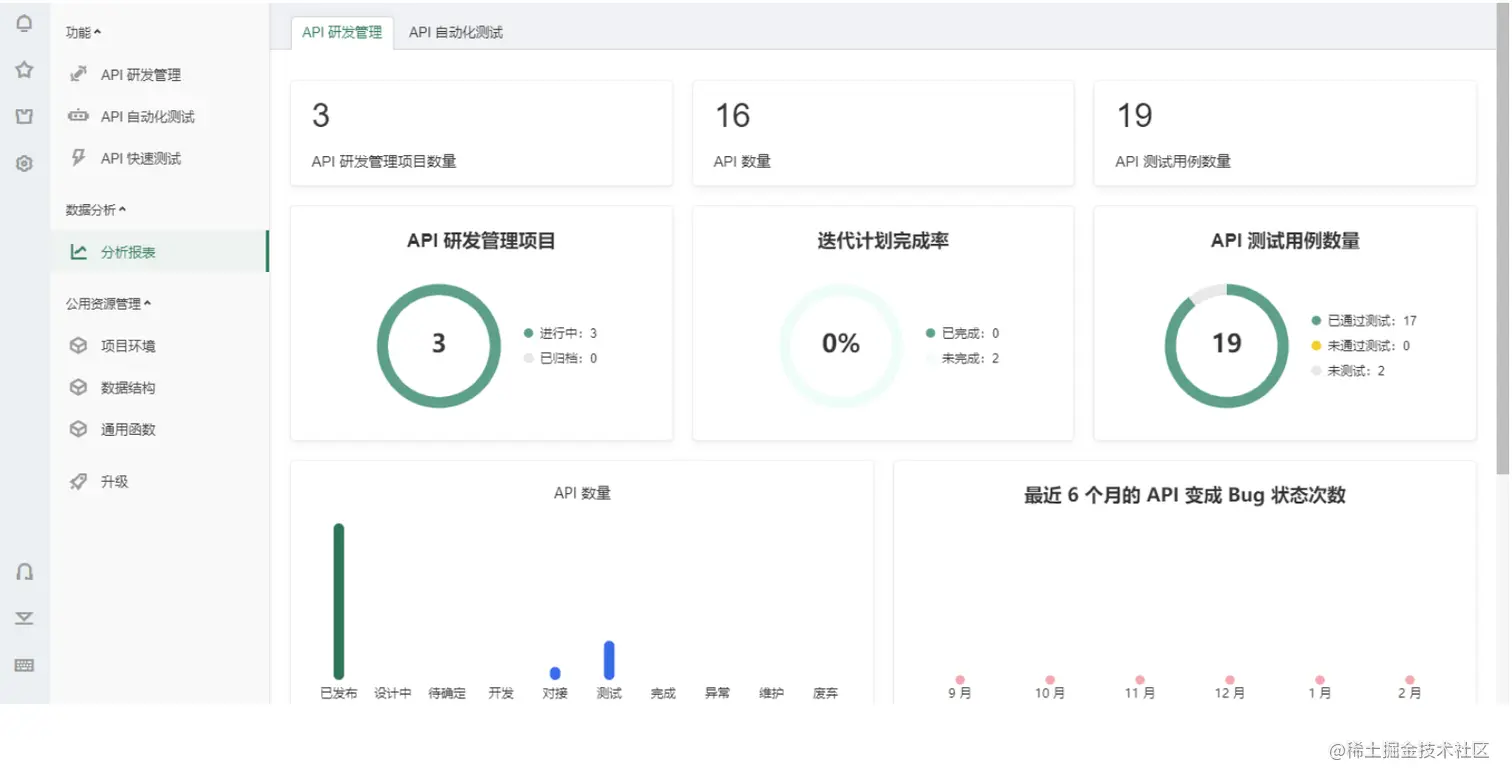The width and height of the screenshot is (1512, 783).
Task: Click the number 16 in the API 数量 card
Action: 732,116
